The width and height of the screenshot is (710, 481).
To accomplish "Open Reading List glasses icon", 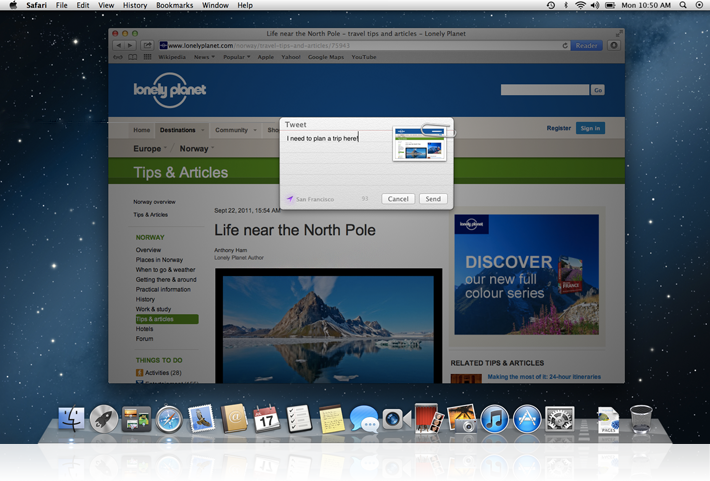I will [x=118, y=57].
